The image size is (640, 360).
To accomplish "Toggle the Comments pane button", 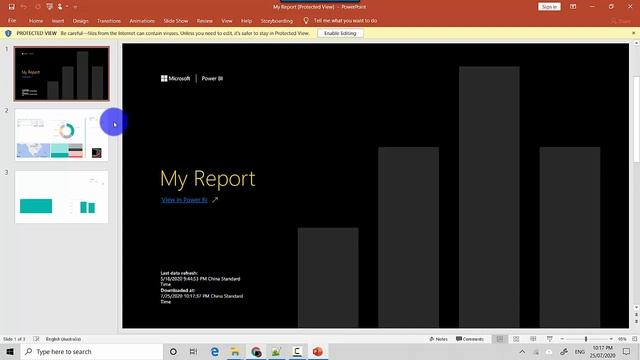I will pyautogui.click(x=470, y=339).
